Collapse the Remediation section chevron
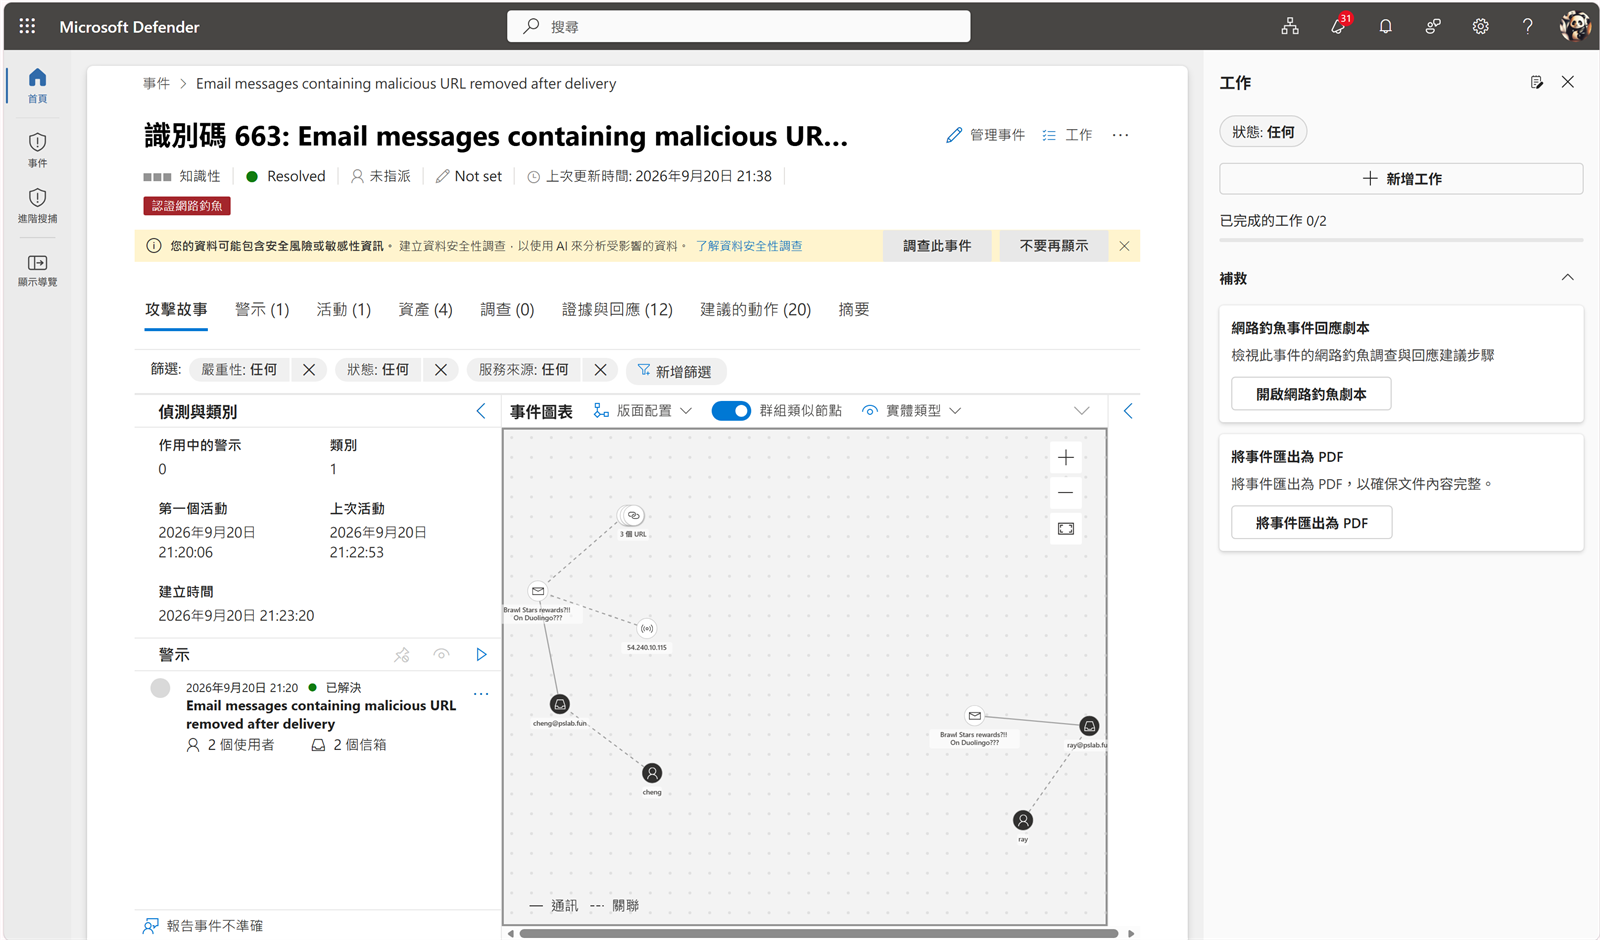The image size is (1600, 940). (1567, 278)
